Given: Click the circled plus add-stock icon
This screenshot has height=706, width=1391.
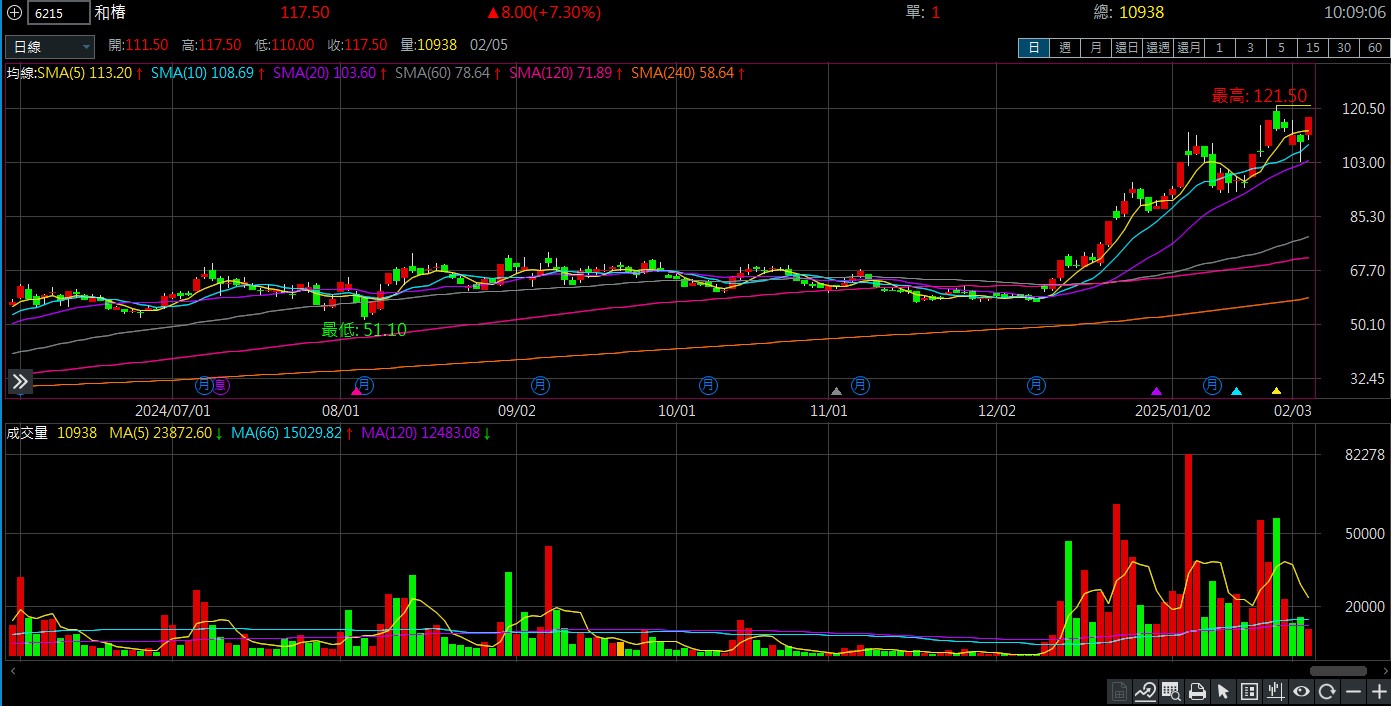Looking at the screenshot, I should pos(14,13).
